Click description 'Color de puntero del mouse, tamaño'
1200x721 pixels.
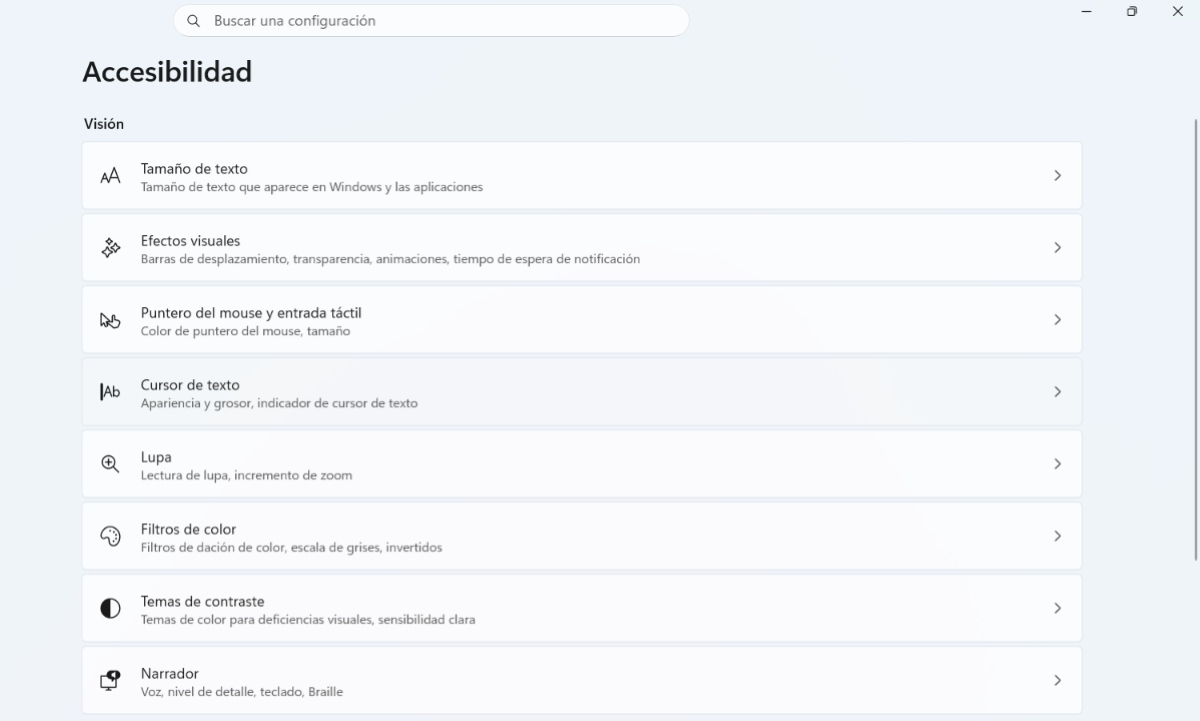click(245, 332)
